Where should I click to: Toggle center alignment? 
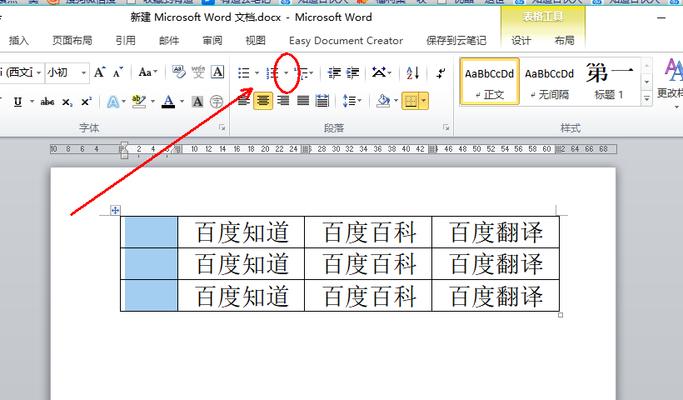(263, 101)
